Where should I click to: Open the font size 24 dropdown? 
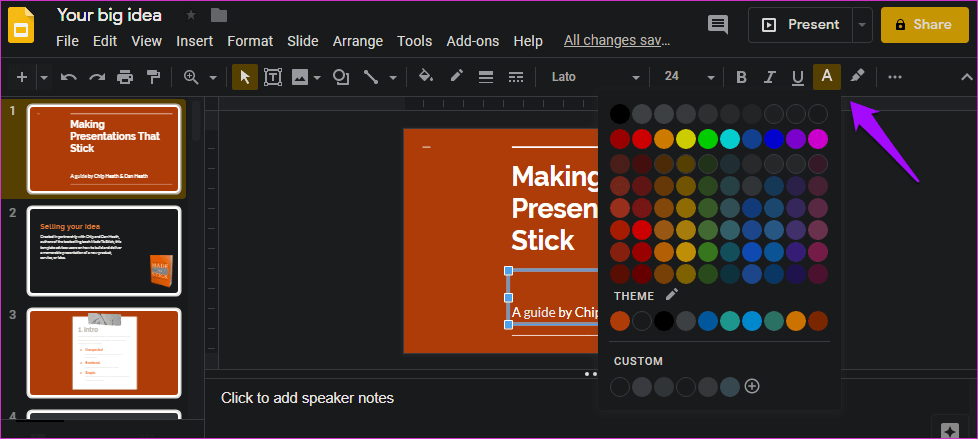click(689, 77)
